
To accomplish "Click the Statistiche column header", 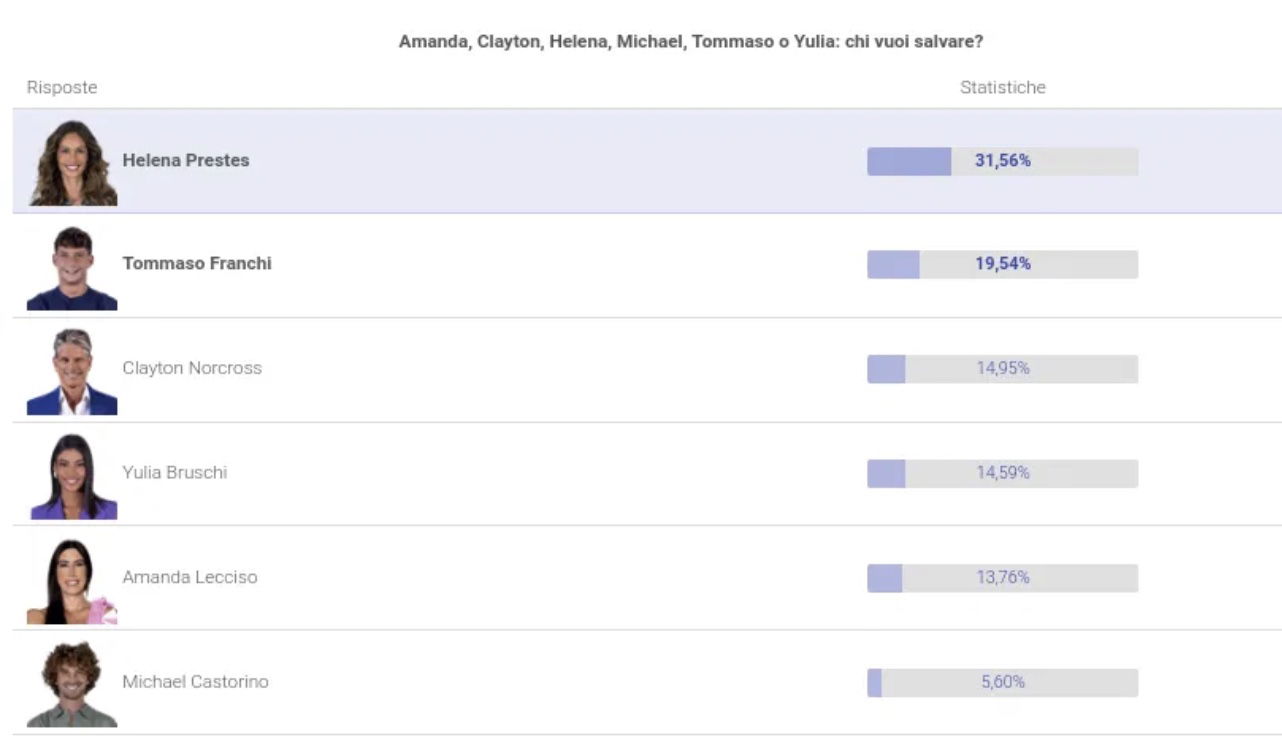I will [1003, 87].
